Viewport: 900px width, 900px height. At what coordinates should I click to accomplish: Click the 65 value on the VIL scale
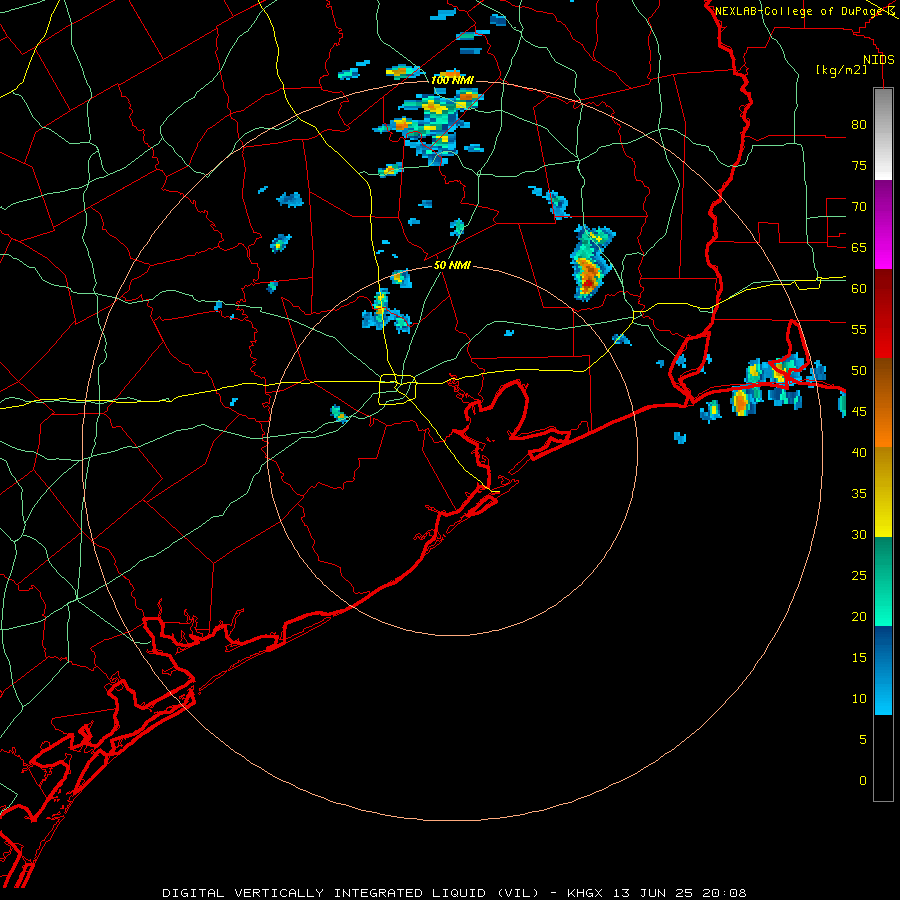(859, 247)
